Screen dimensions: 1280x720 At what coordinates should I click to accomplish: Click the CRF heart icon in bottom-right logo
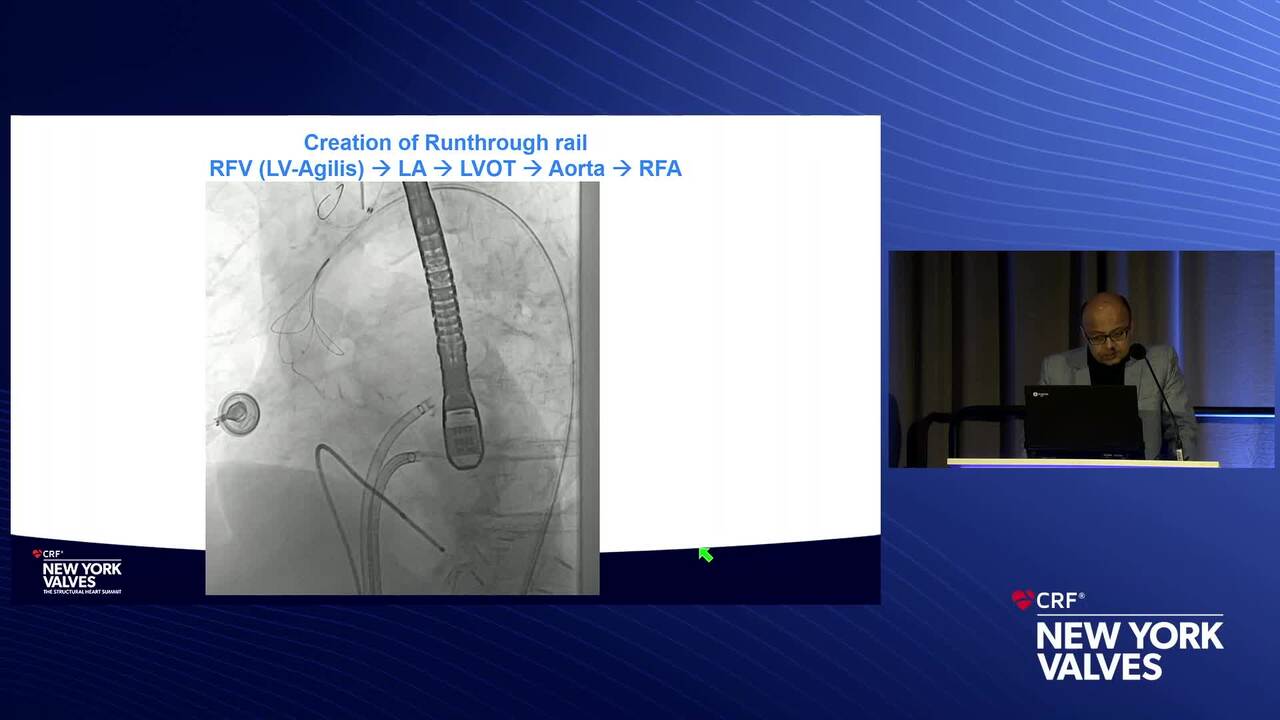(1022, 600)
